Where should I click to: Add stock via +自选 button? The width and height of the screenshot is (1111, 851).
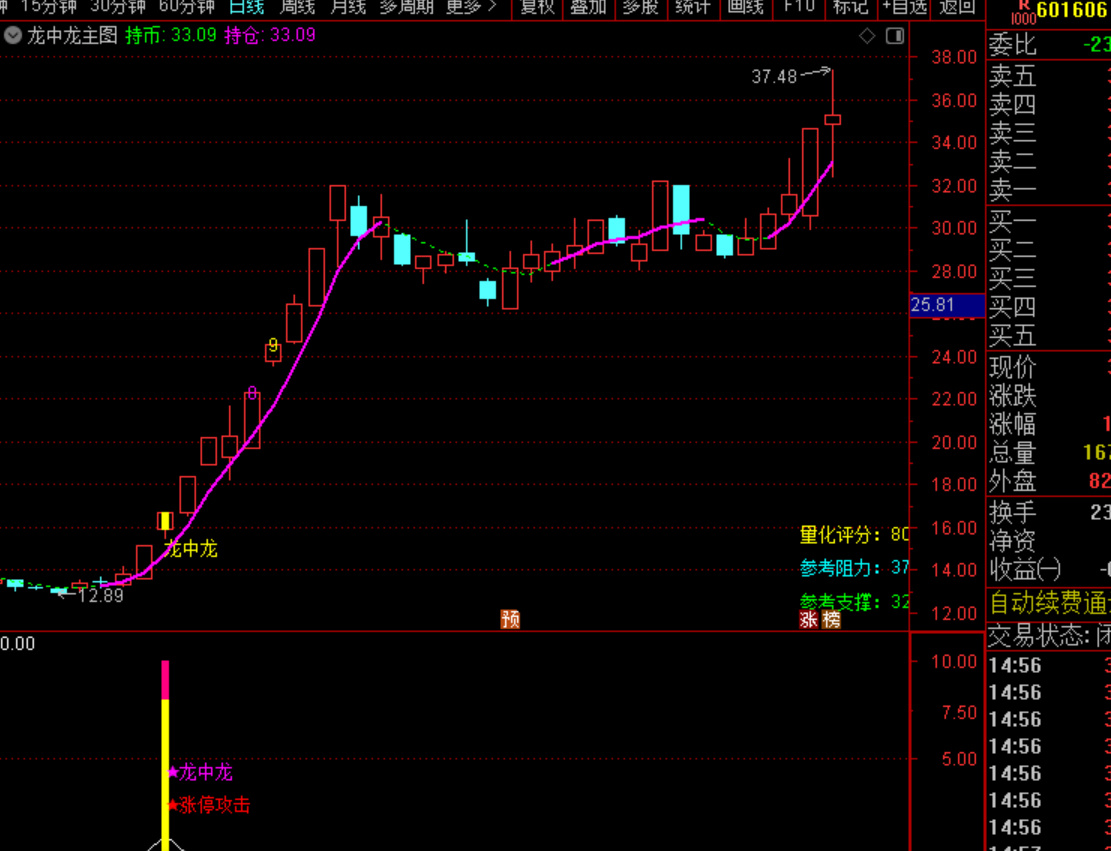[x=904, y=7]
